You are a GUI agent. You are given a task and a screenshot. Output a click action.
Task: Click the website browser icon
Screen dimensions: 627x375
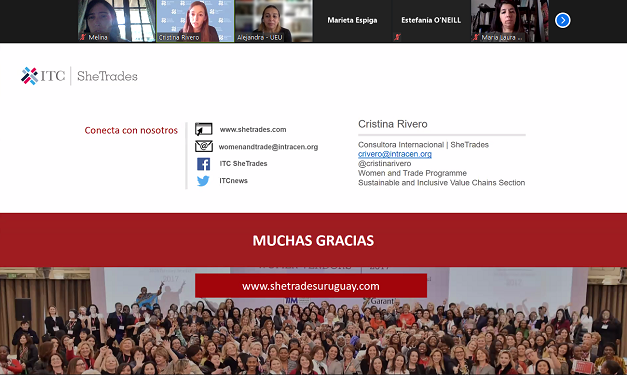[x=204, y=129]
